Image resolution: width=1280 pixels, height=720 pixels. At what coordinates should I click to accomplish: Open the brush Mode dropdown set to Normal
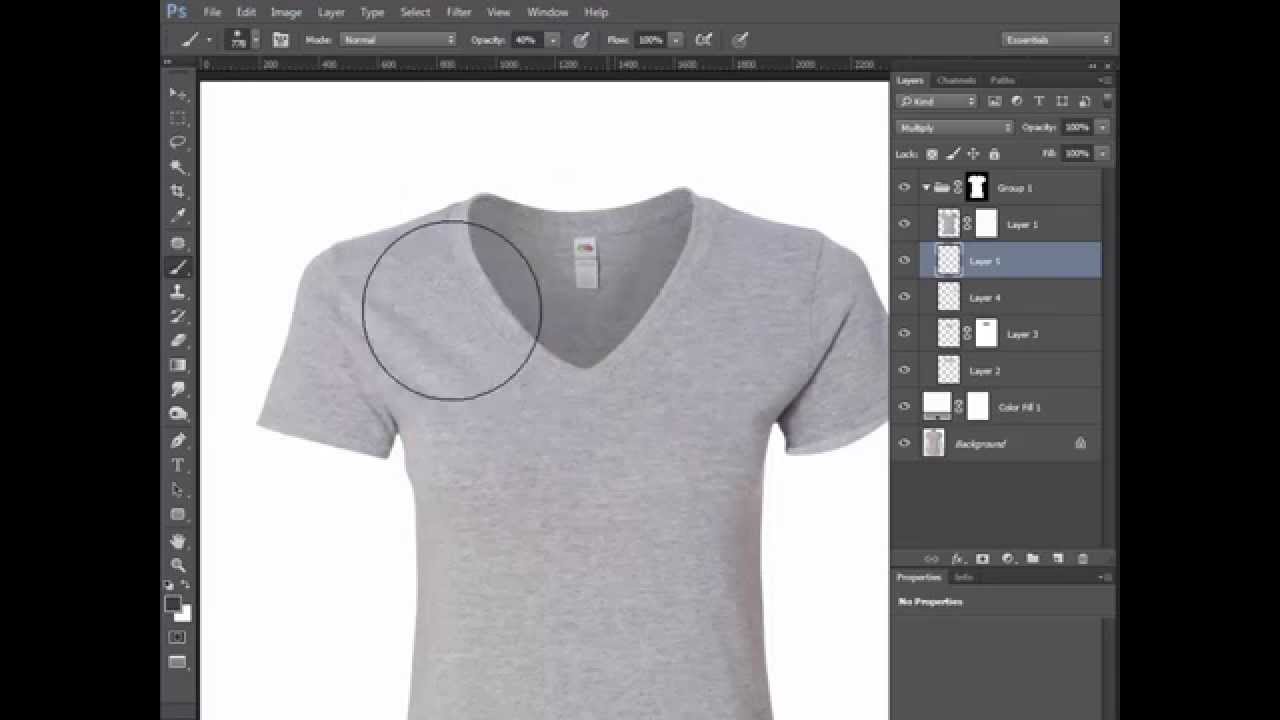(398, 40)
